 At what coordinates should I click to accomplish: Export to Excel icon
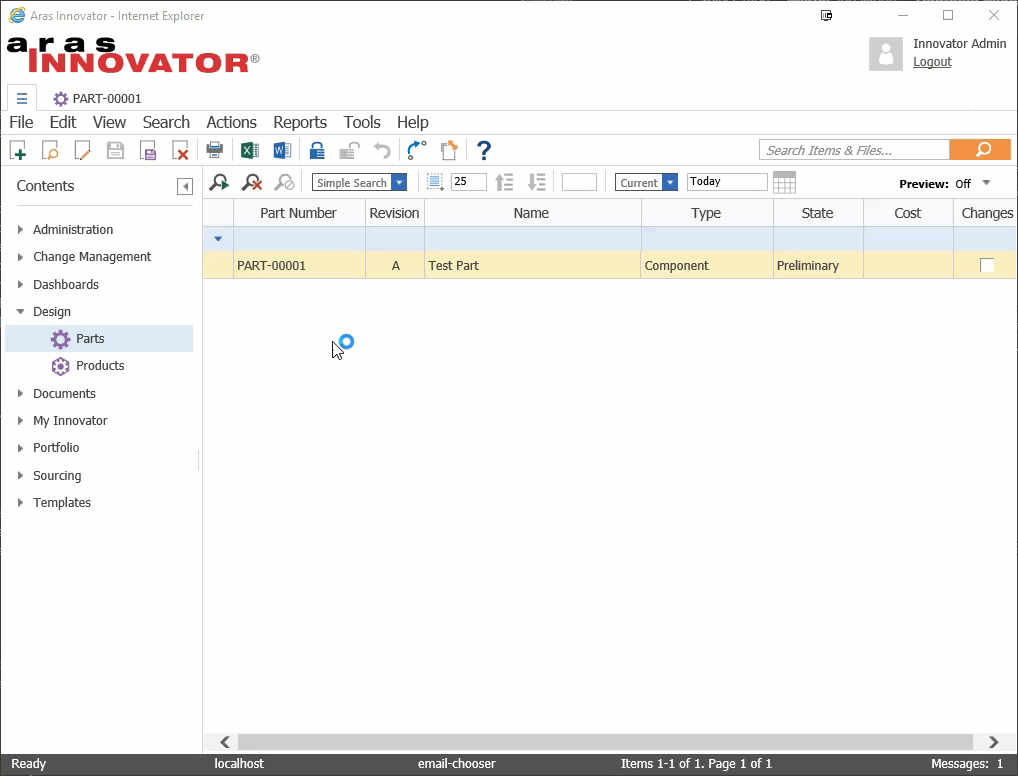click(x=249, y=151)
